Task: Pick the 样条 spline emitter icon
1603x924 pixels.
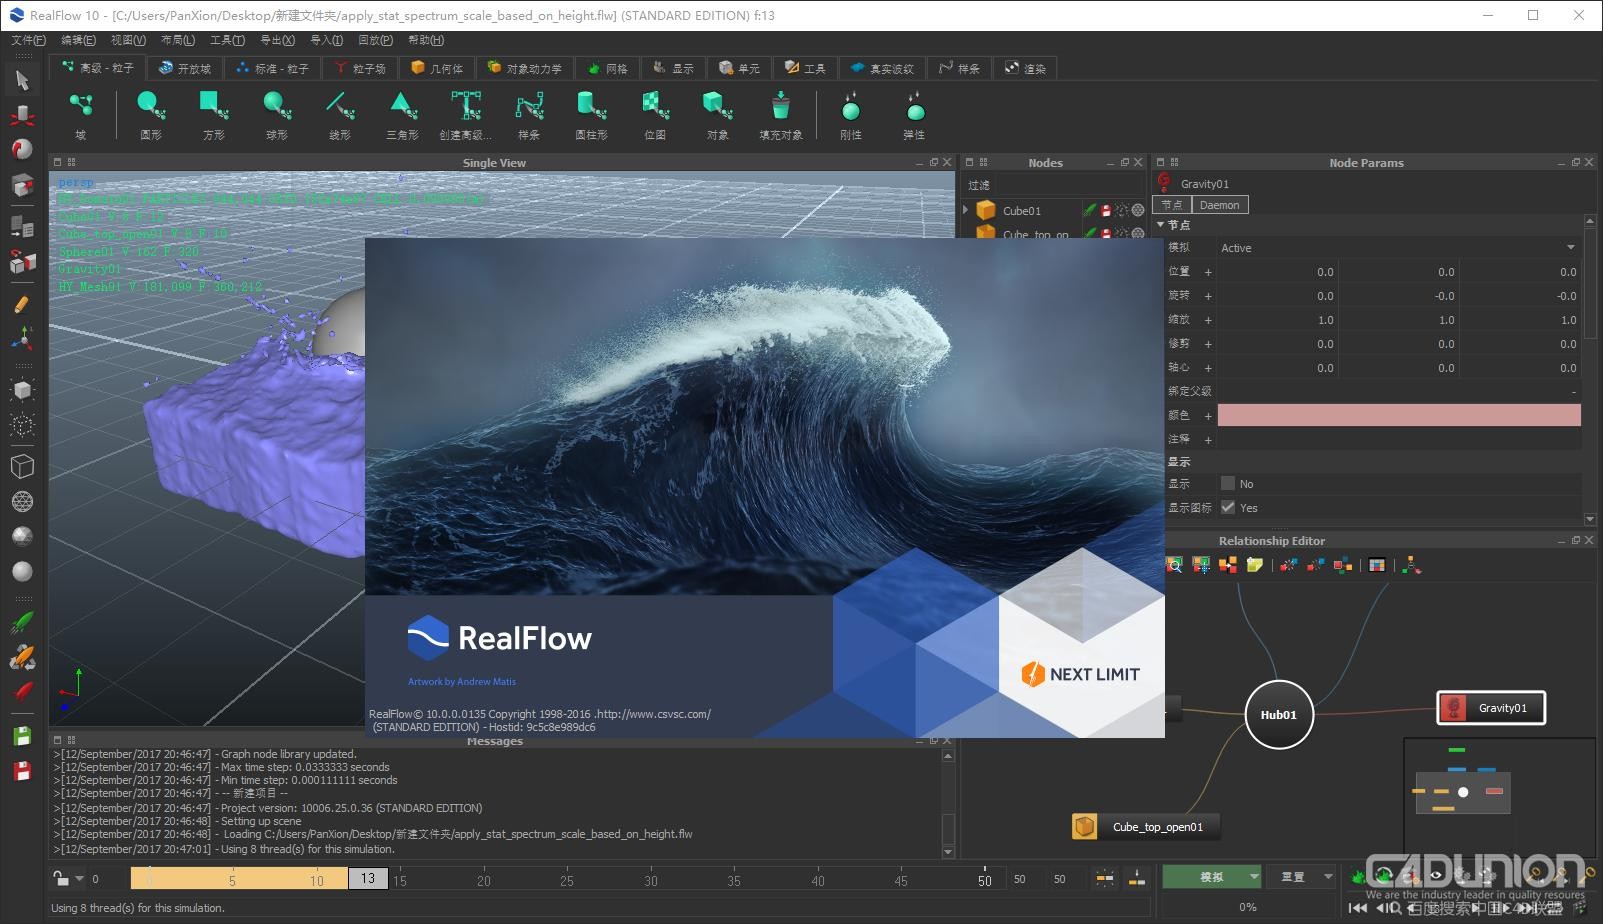Action: [529, 105]
